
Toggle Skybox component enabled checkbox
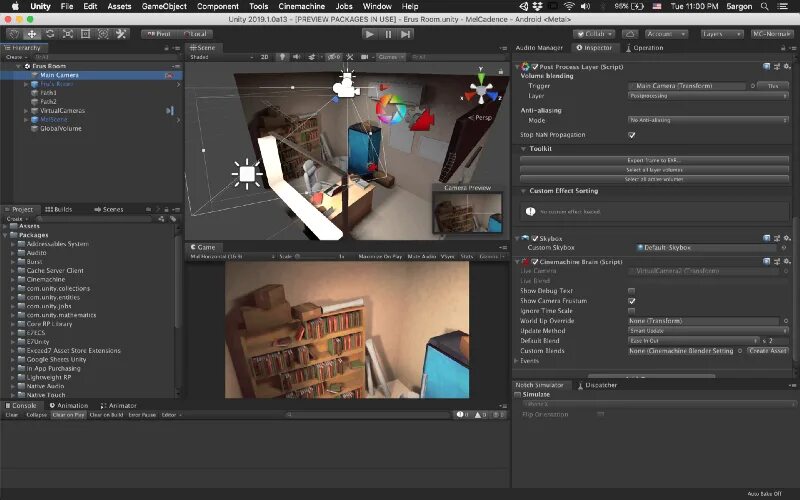535,238
